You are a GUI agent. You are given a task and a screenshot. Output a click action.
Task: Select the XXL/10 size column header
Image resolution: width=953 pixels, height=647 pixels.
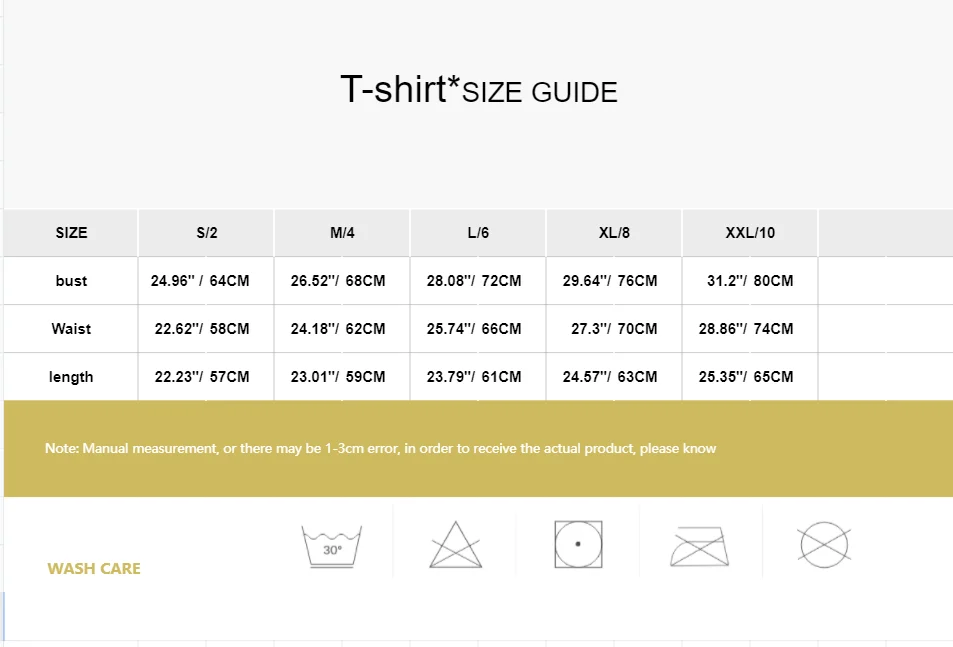pos(750,233)
